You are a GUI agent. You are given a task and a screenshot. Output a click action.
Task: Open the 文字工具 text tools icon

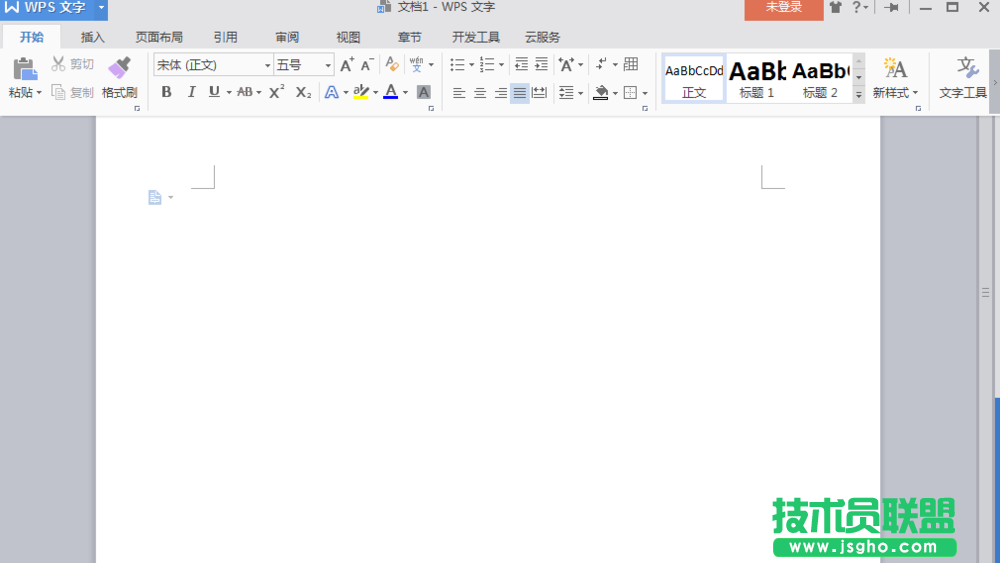964,68
